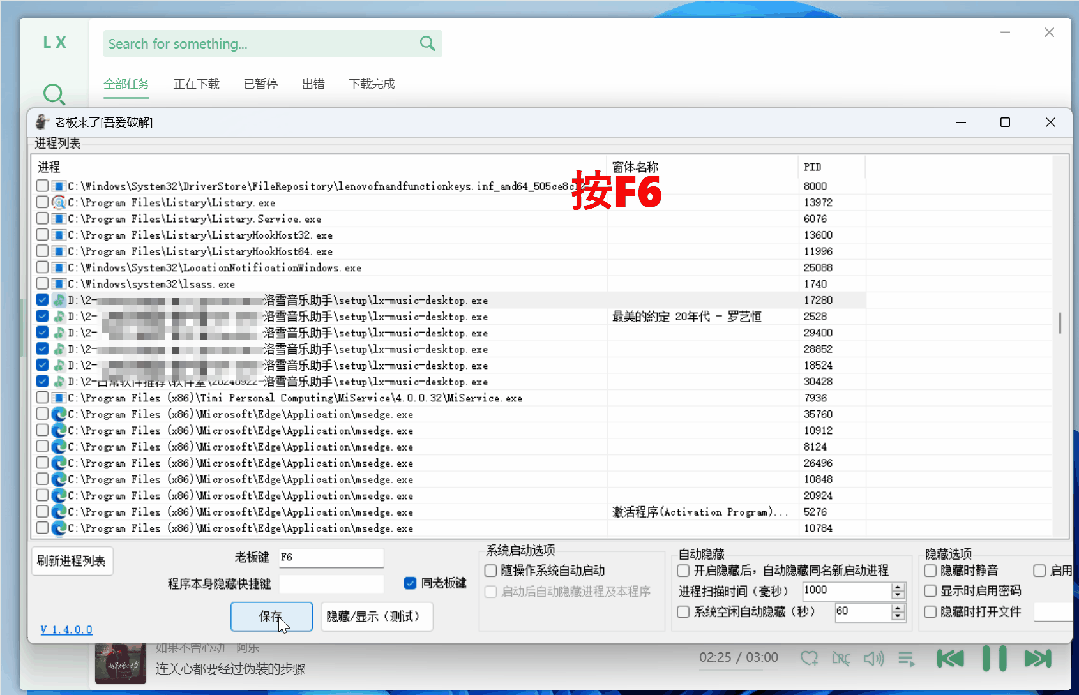Enable 系统空闲自动隐藏（秒） checkbox
This screenshot has height=695, width=1079.
click(683, 612)
